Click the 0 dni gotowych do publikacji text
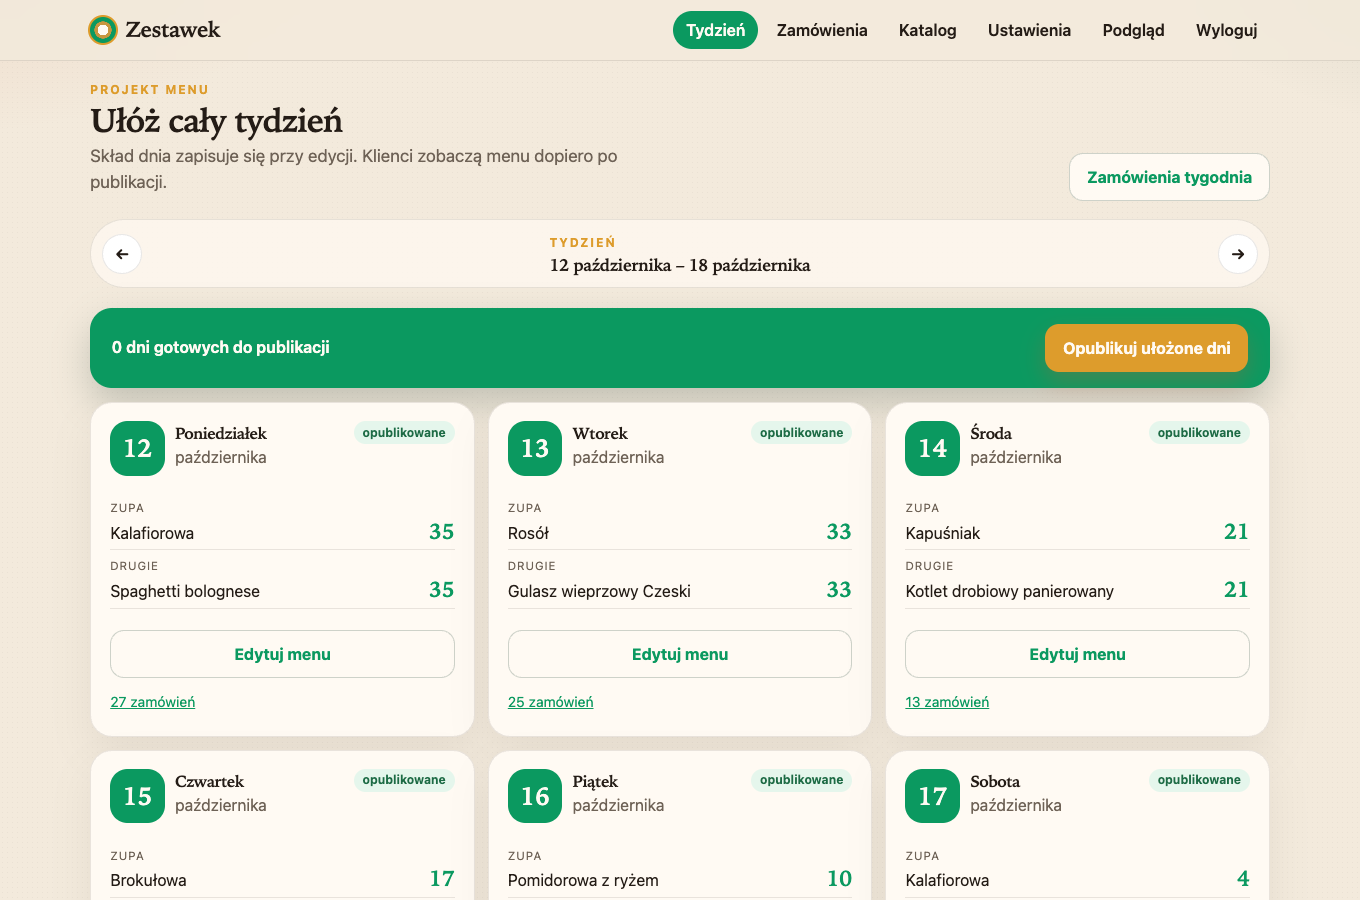The image size is (1360, 900). (221, 347)
